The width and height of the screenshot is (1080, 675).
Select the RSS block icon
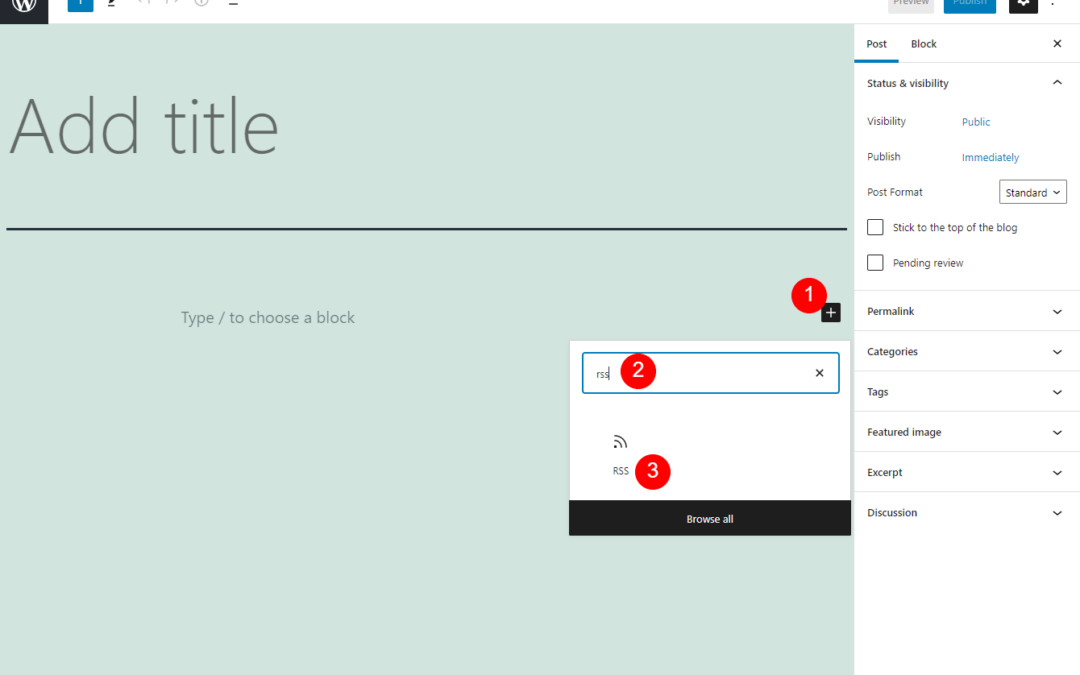click(620, 443)
